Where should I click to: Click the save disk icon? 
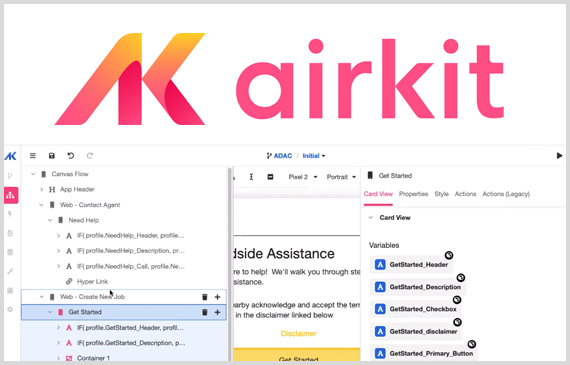pos(52,156)
